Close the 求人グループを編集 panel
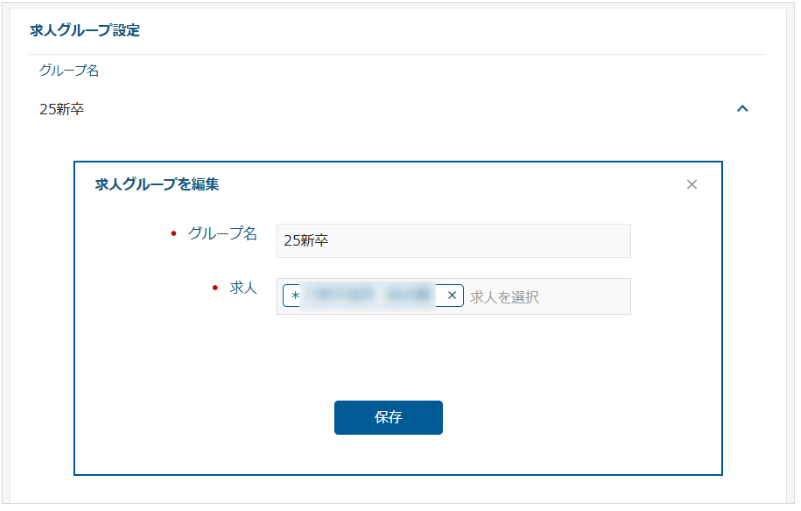The width and height of the screenshot is (801, 511). [x=692, y=184]
